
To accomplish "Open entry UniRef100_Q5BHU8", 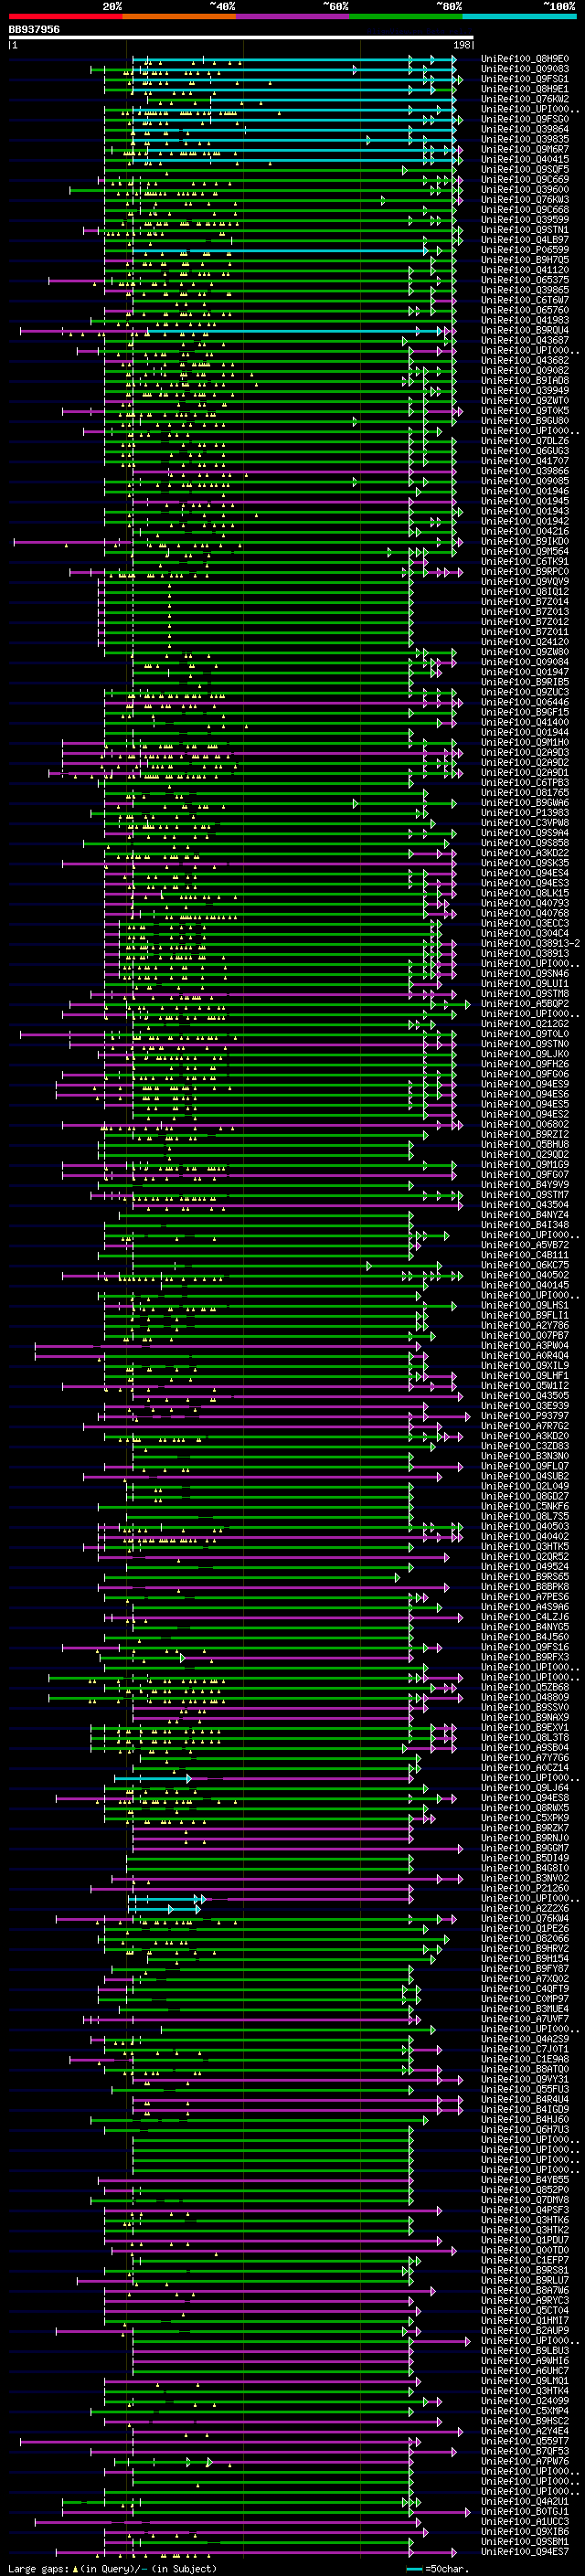I will [x=525, y=1145].
